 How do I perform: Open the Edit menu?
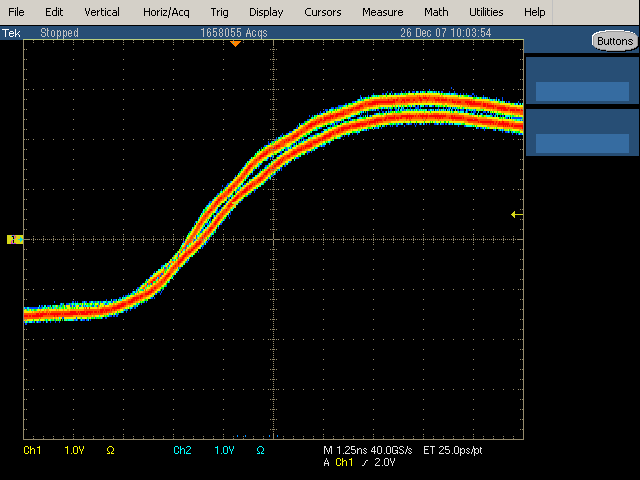[54, 12]
